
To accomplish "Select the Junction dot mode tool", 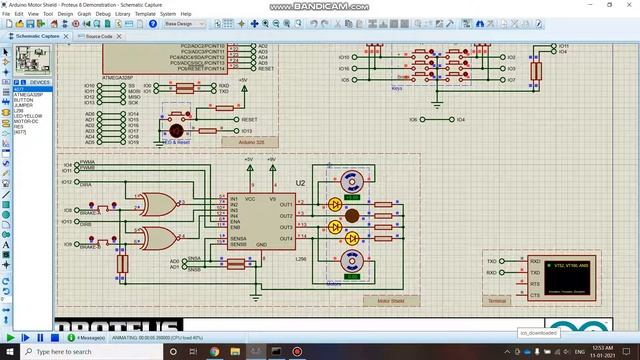I will pyautogui.click(x=6, y=72).
